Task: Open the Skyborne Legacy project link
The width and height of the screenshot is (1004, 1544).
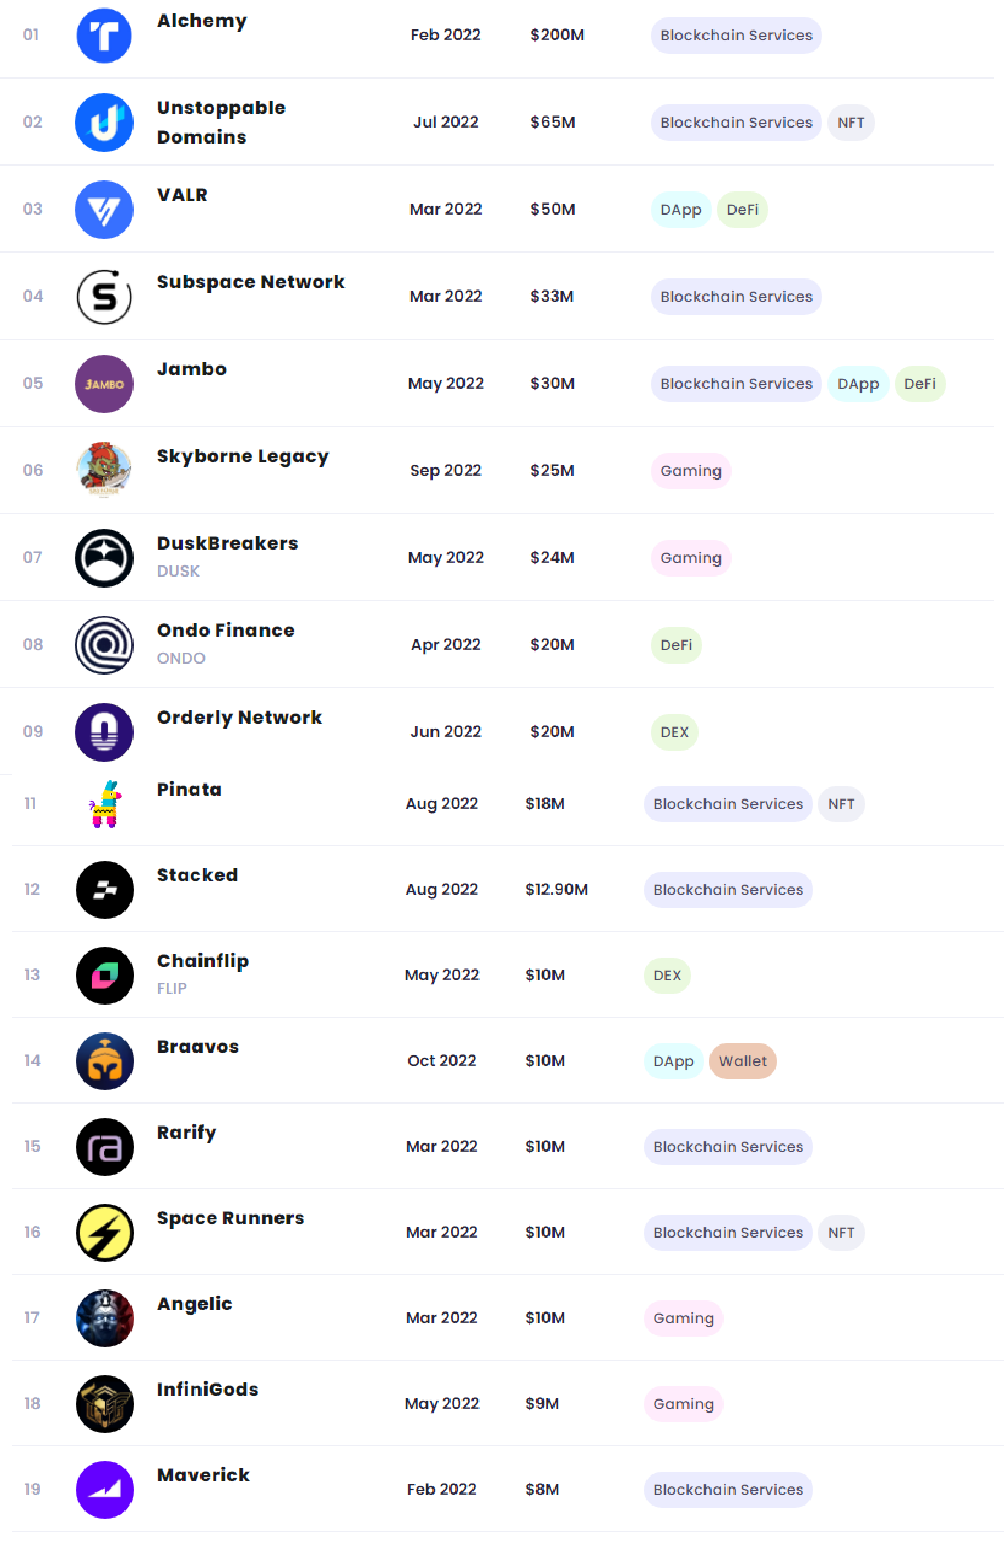Action: click(x=242, y=456)
